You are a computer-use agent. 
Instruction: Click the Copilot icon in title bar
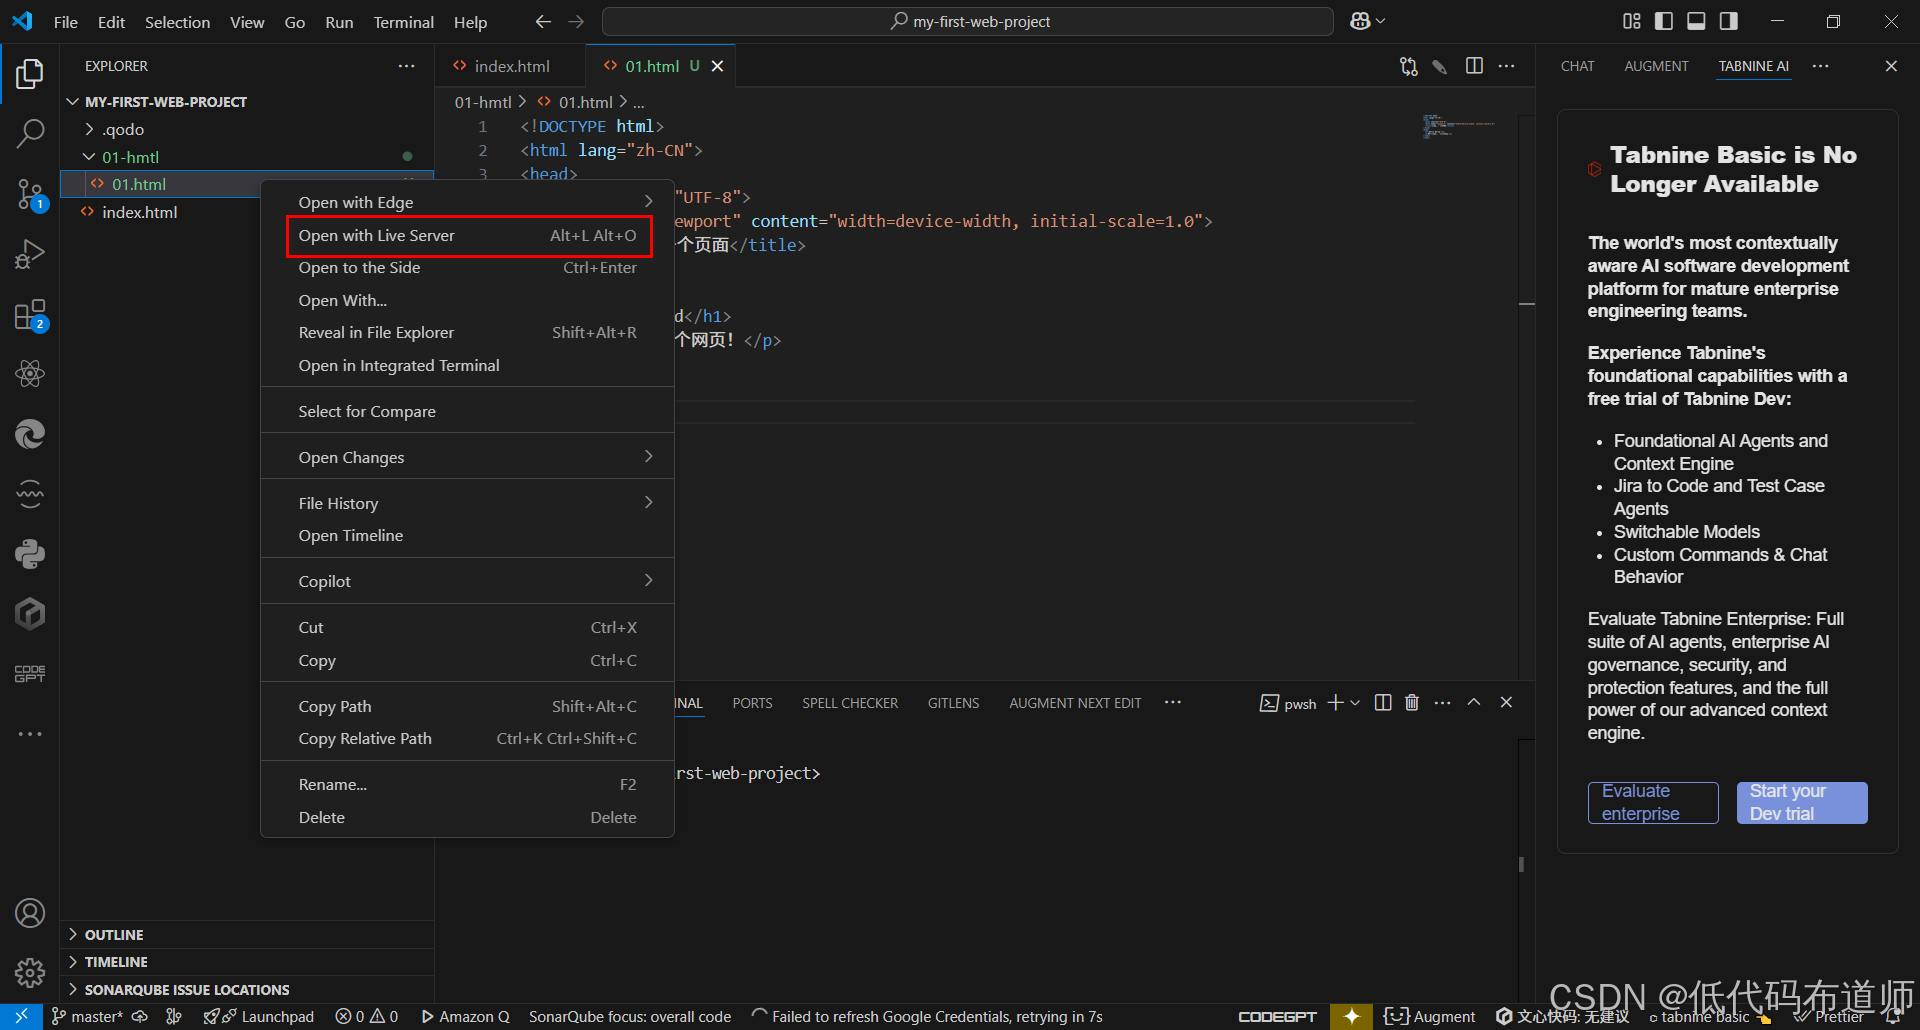1360,21
